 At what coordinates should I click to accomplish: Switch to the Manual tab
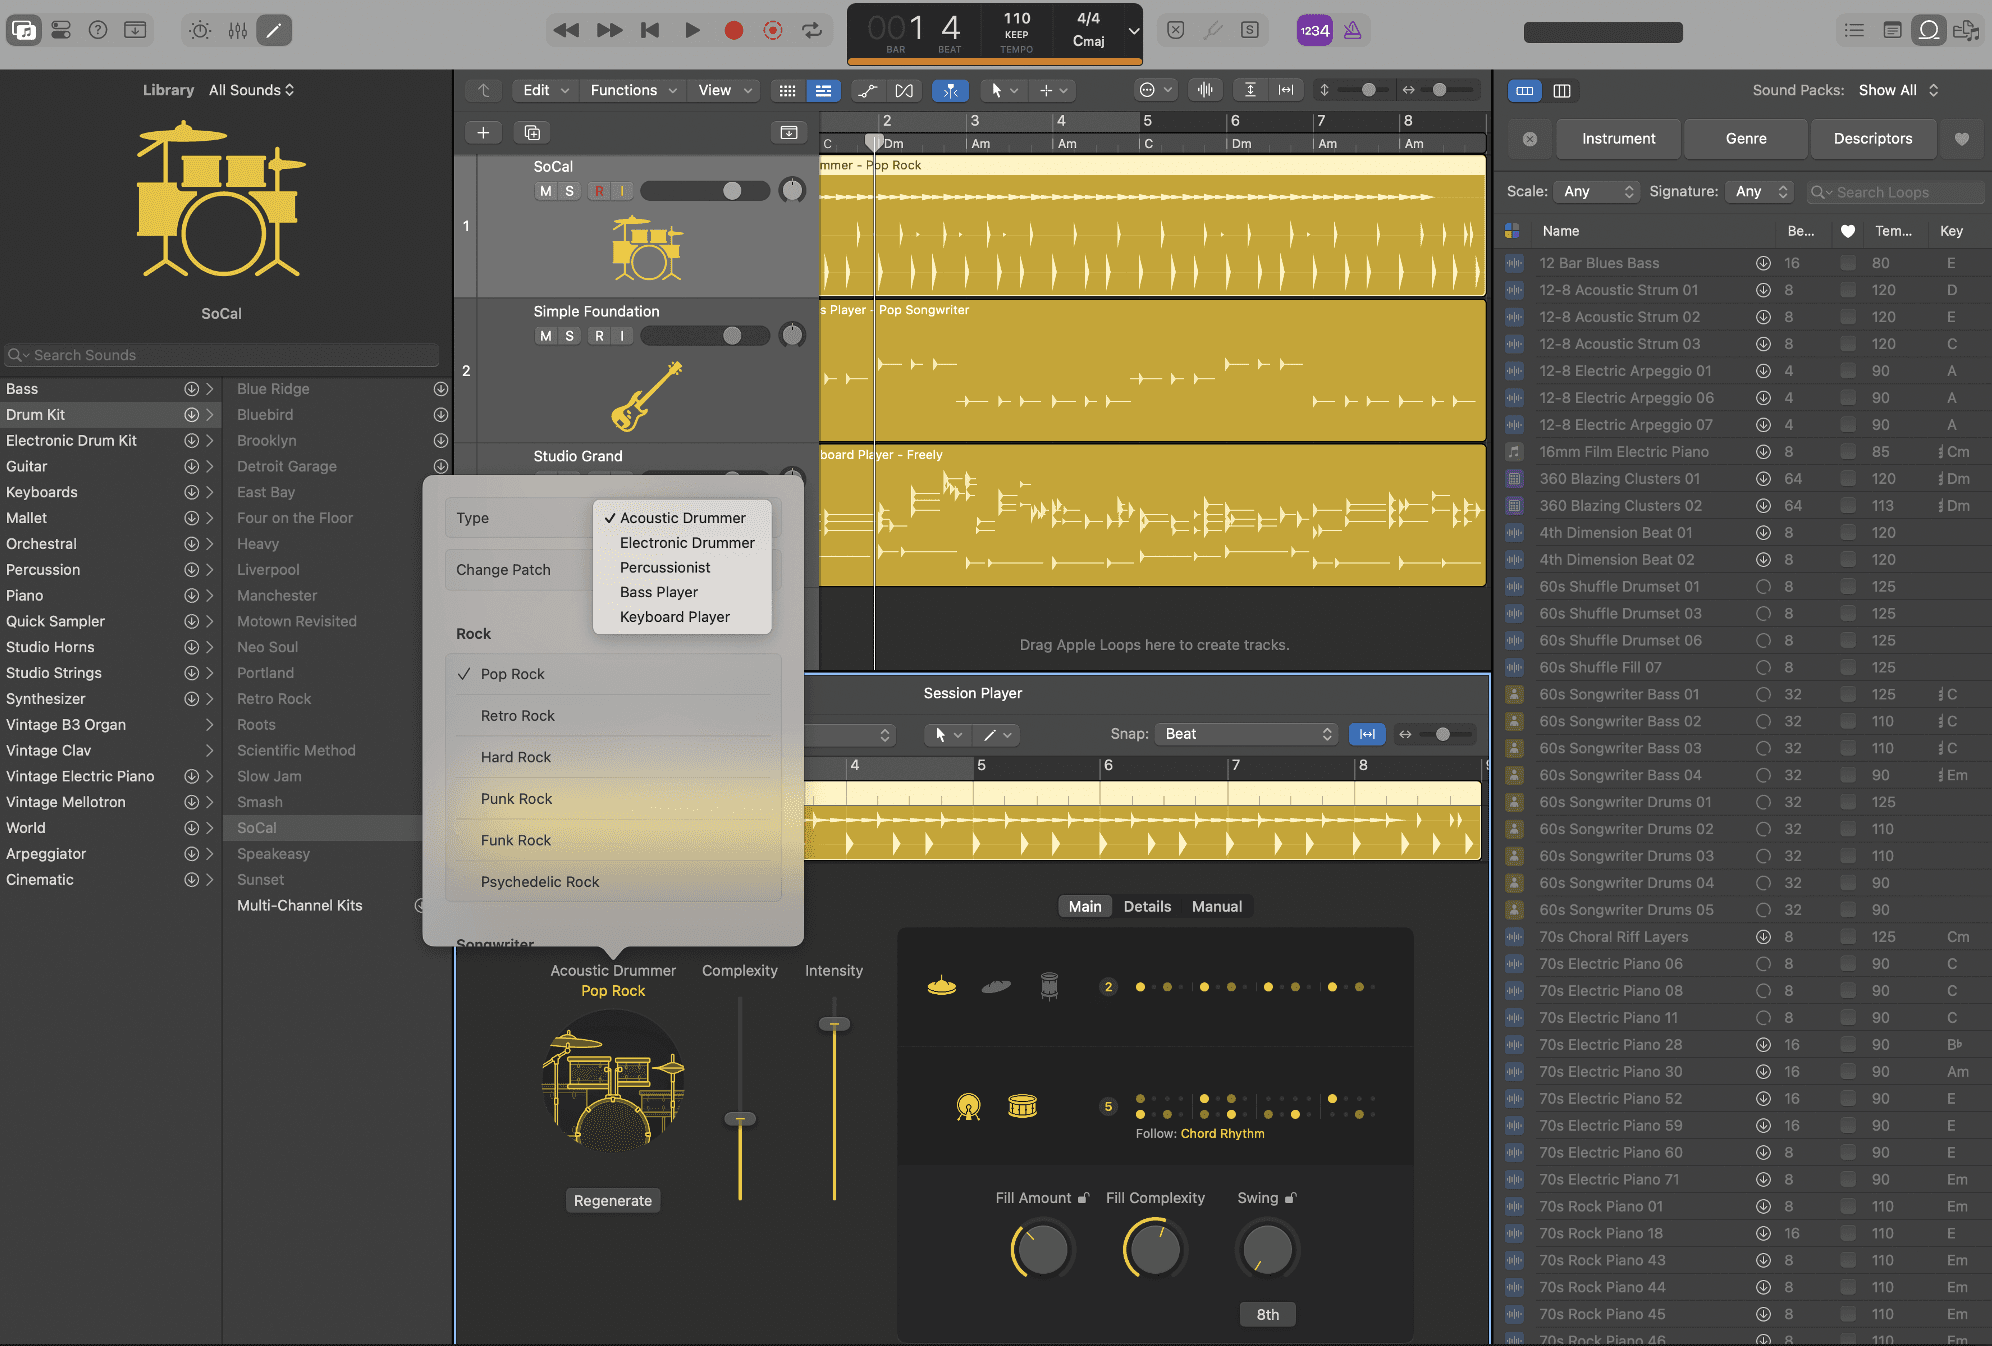click(1217, 907)
